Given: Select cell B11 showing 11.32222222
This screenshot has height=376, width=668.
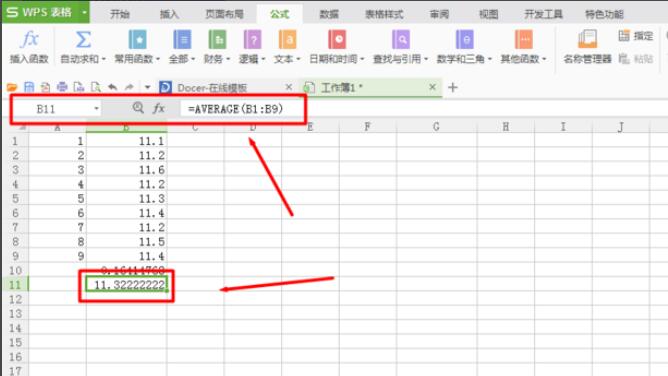Looking at the screenshot, I should pyautogui.click(x=127, y=284).
